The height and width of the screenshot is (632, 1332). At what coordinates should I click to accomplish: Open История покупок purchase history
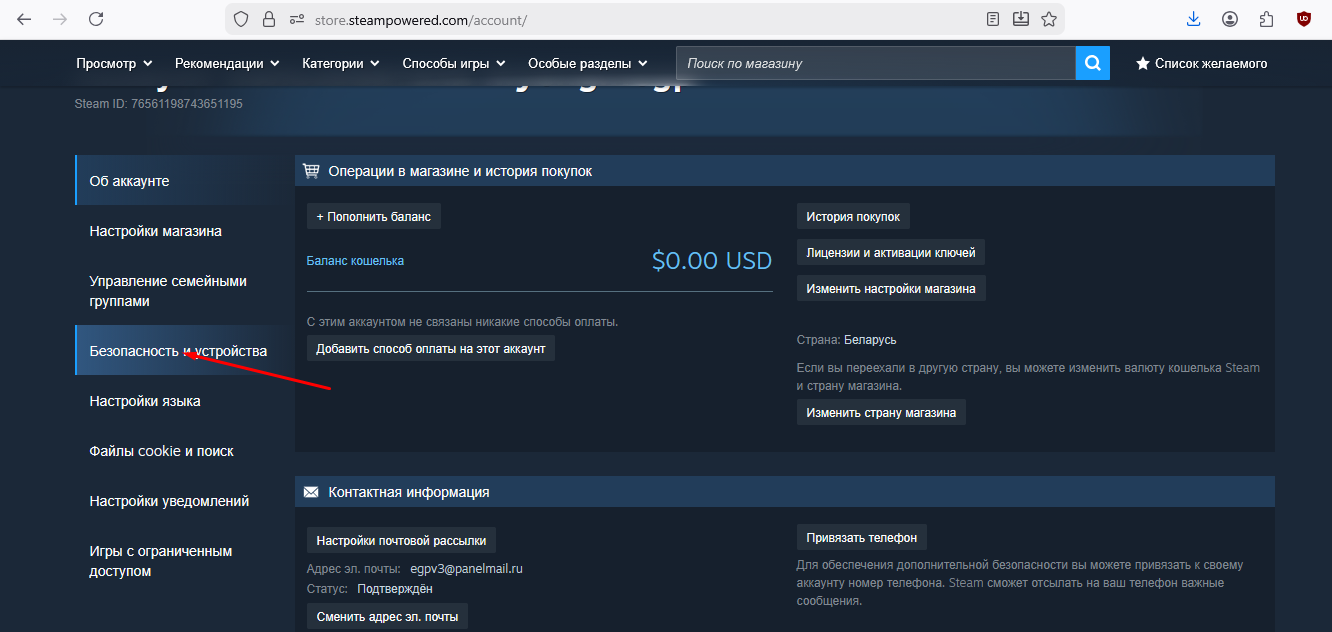click(x=853, y=216)
